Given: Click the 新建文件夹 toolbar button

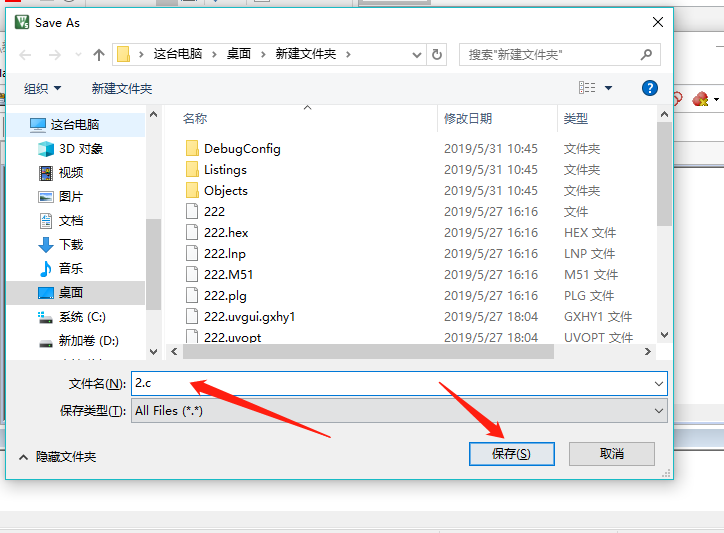Looking at the screenshot, I should pyautogui.click(x=122, y=88).
